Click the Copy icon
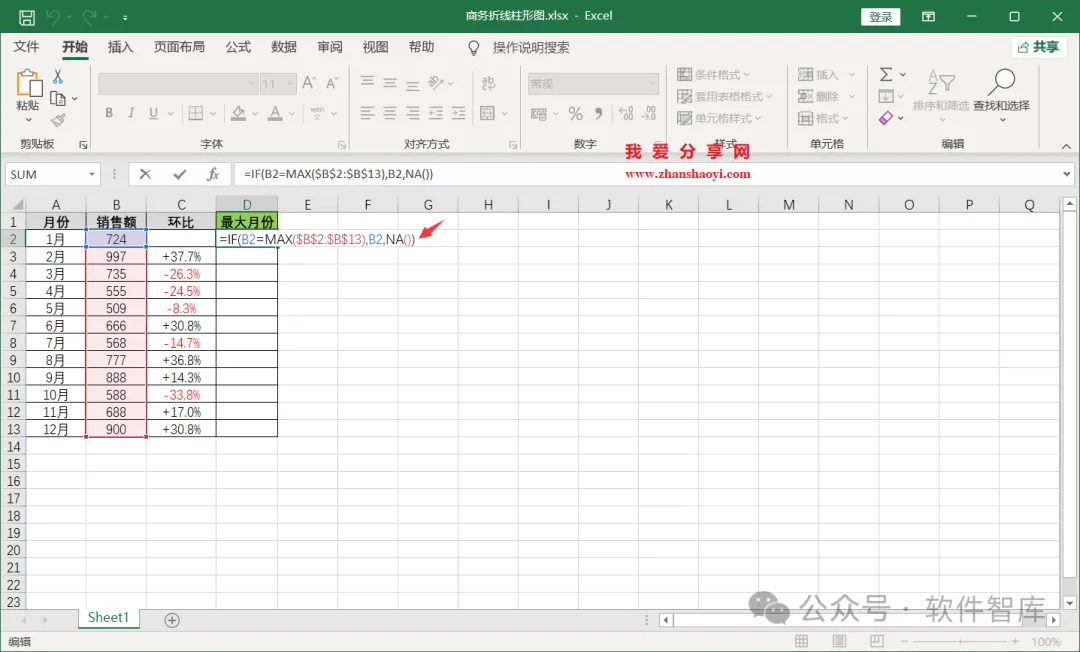Viewport: 1080px width, 652px height. click(59, 98)
